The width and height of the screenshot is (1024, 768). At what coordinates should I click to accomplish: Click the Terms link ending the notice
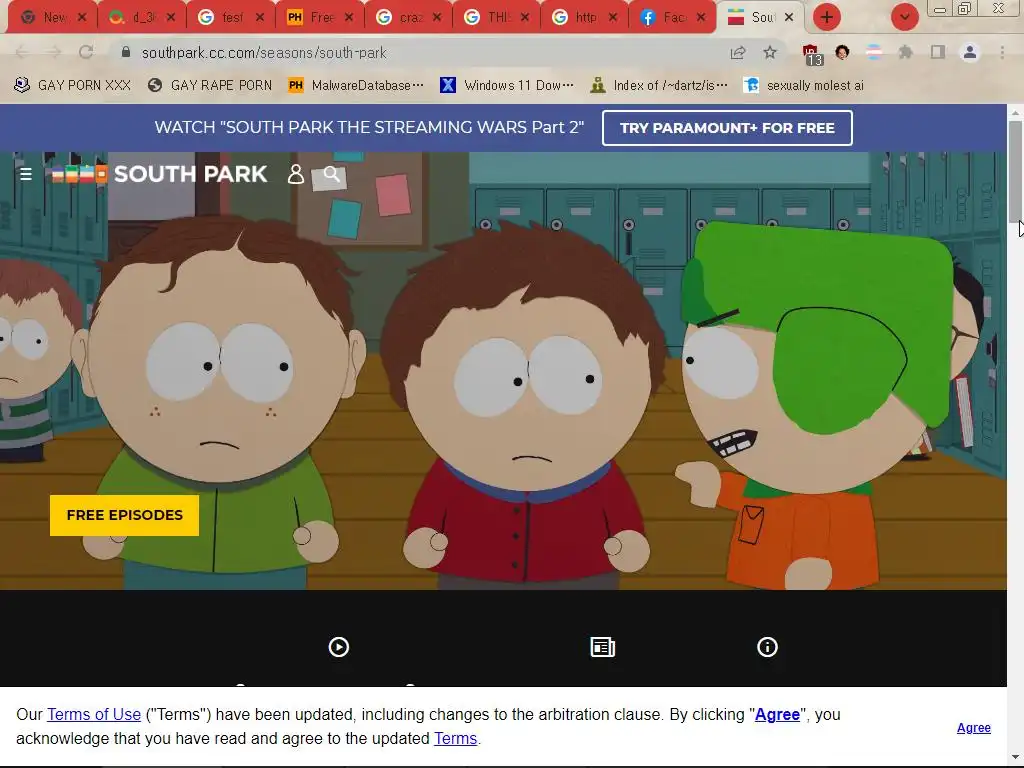tap(456, 739)
